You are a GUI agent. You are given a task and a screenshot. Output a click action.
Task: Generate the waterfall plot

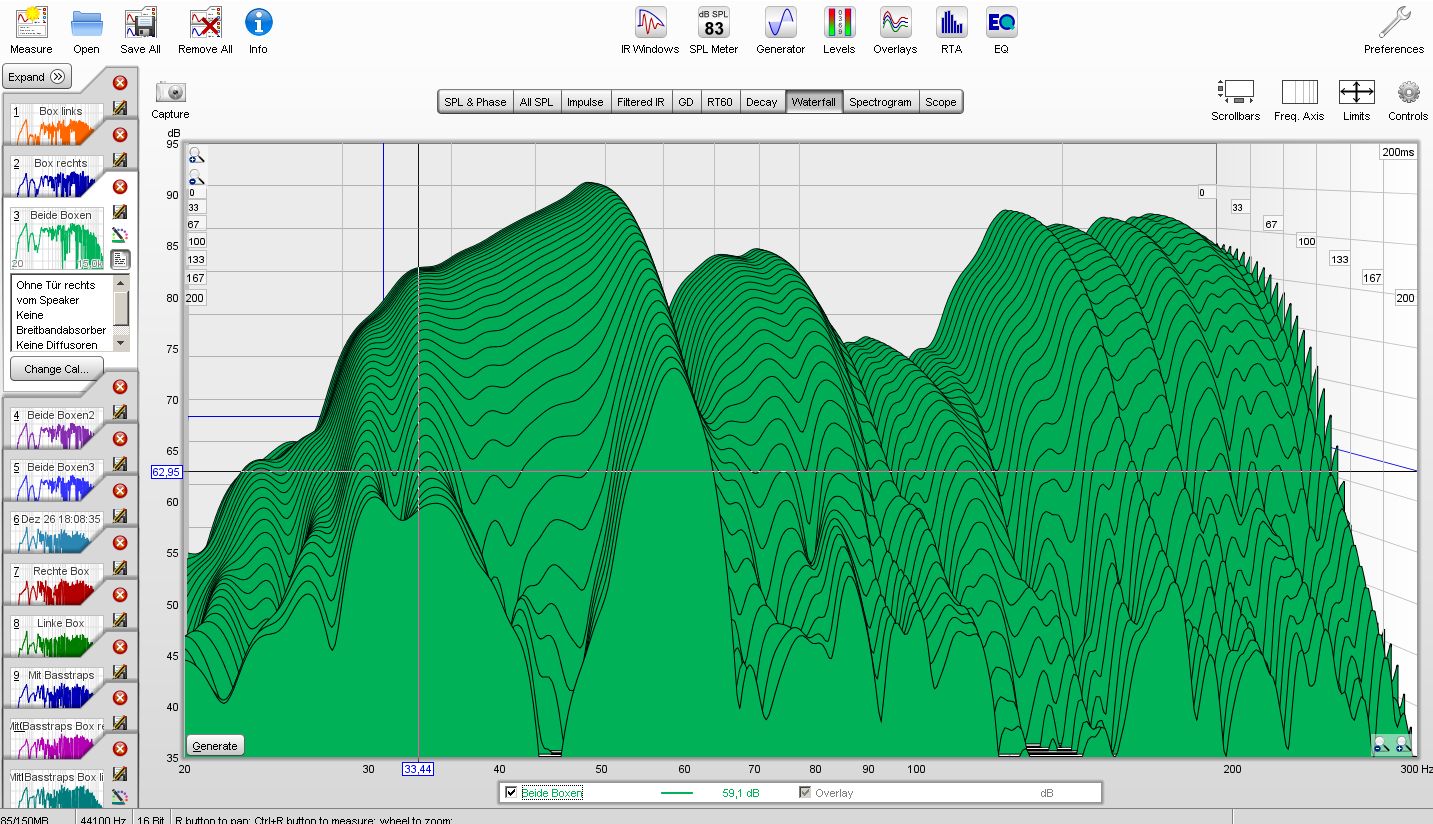pyautogui.click(x=215, y=746)
